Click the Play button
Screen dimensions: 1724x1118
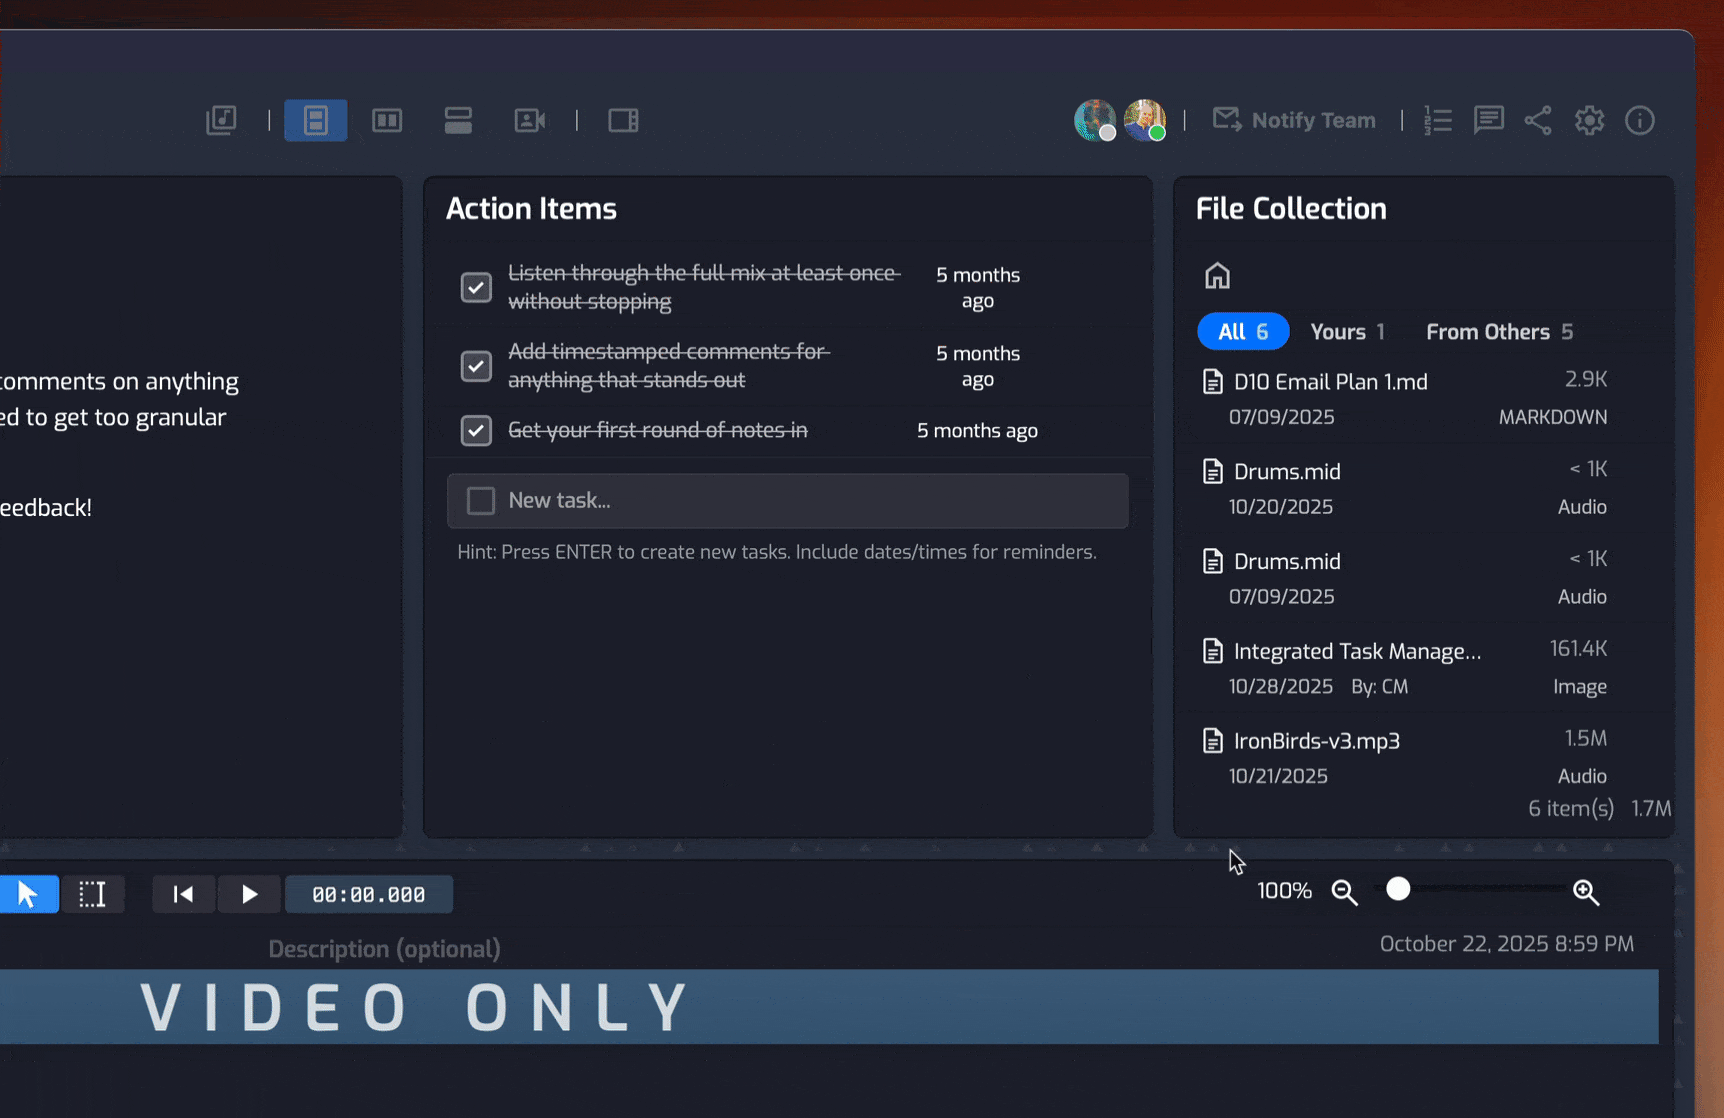click(249, 894)
